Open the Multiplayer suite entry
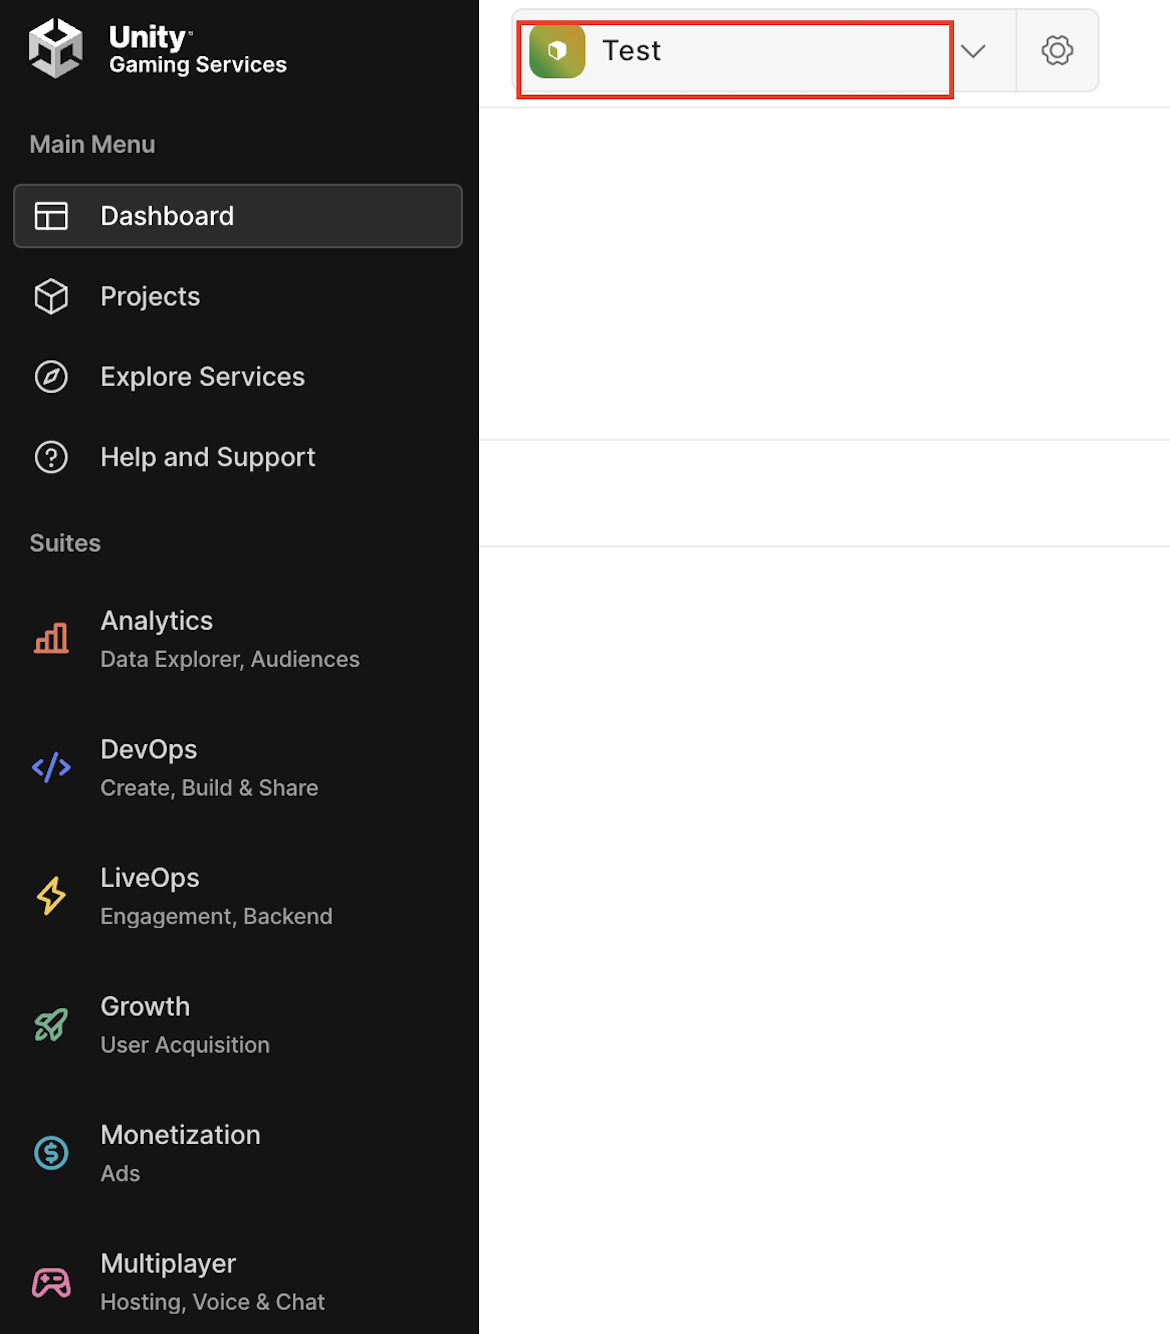Screen dimensions: 1170x1334 point(238,1282)
